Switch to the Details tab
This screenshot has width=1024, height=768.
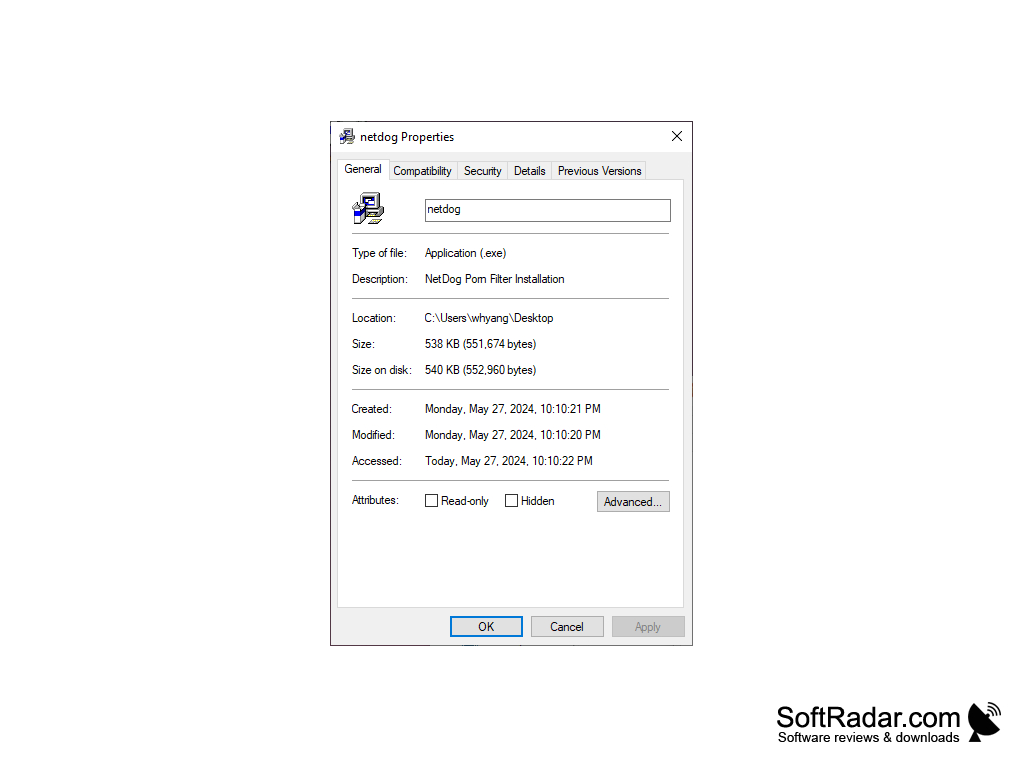(x=529, y=170)
